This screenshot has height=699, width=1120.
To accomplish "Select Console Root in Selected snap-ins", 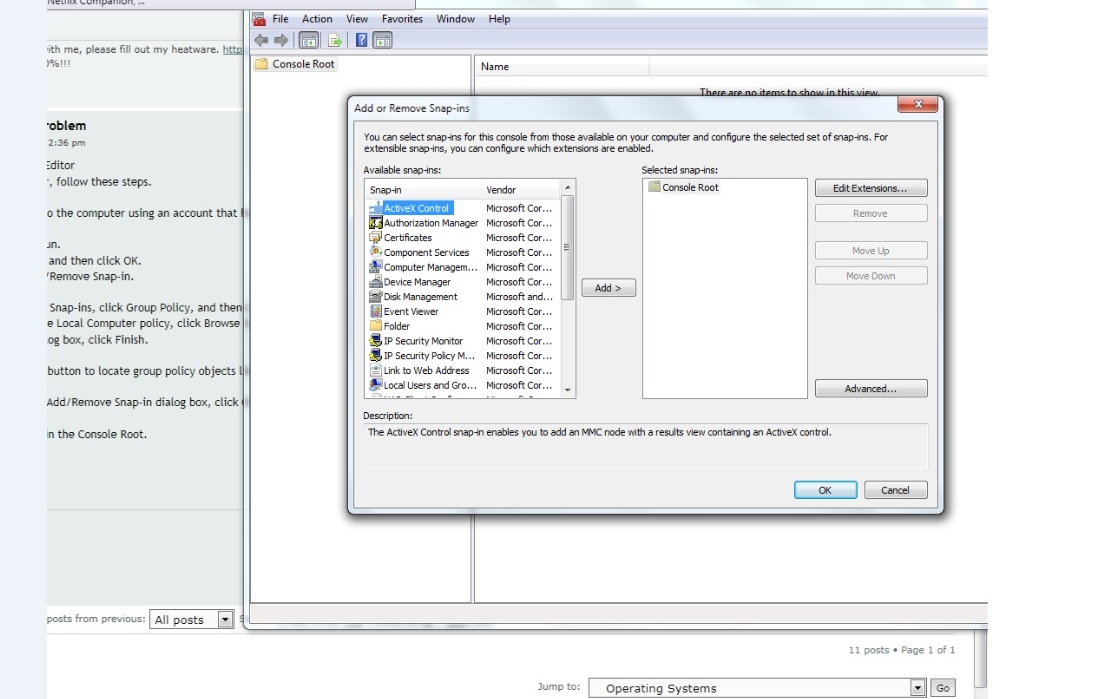I will coord(690,188).
